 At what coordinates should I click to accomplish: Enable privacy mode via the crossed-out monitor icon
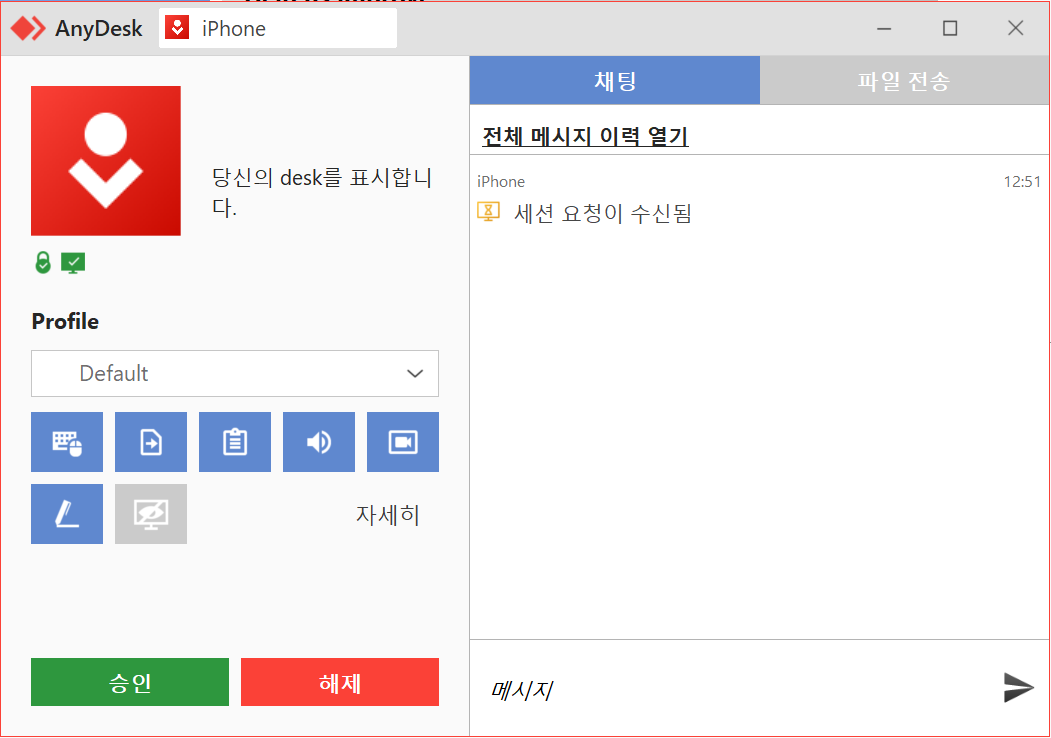pos(150,514)
